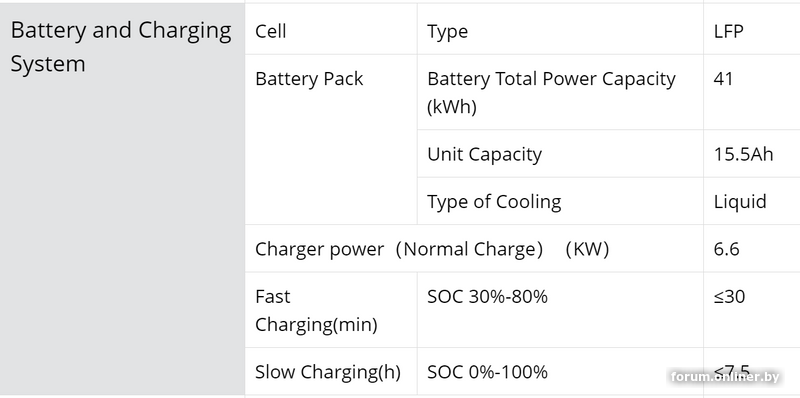This screenshot has width=800, height=398.
Task: Select the Unit Capacity label
Action: [484, 154]
